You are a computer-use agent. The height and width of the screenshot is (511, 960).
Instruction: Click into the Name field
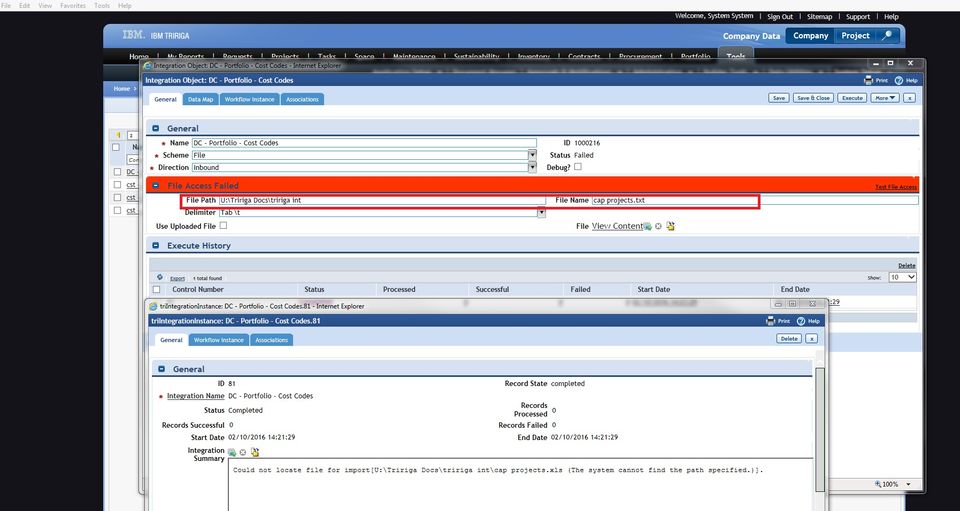[364, 143]
